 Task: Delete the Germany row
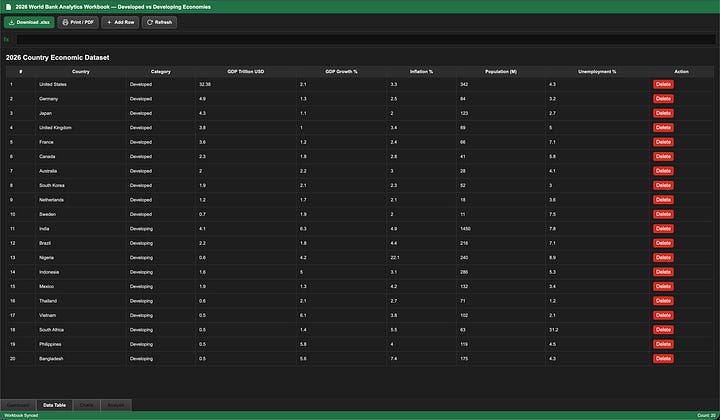663,99
